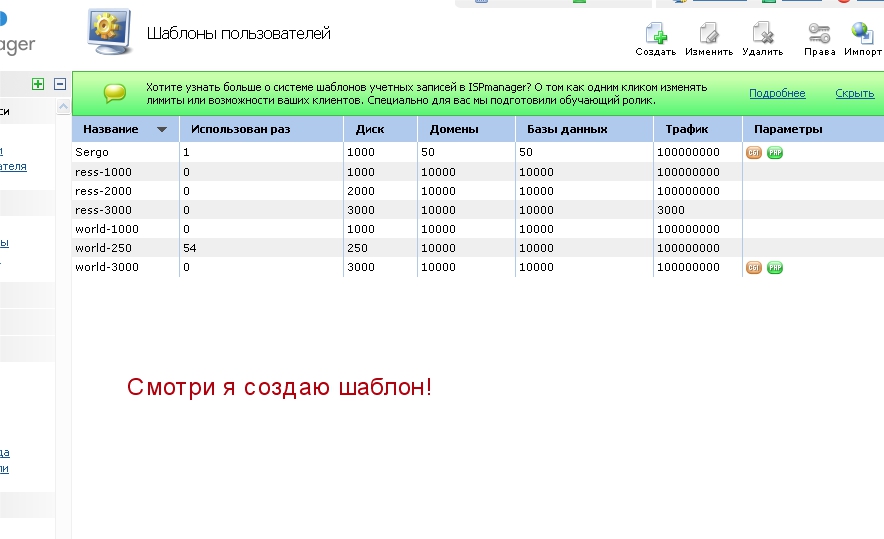This screenshot has height=539, width=884.
Task: Open the Подробнее link in banner
Action: (x=777, y=93)
